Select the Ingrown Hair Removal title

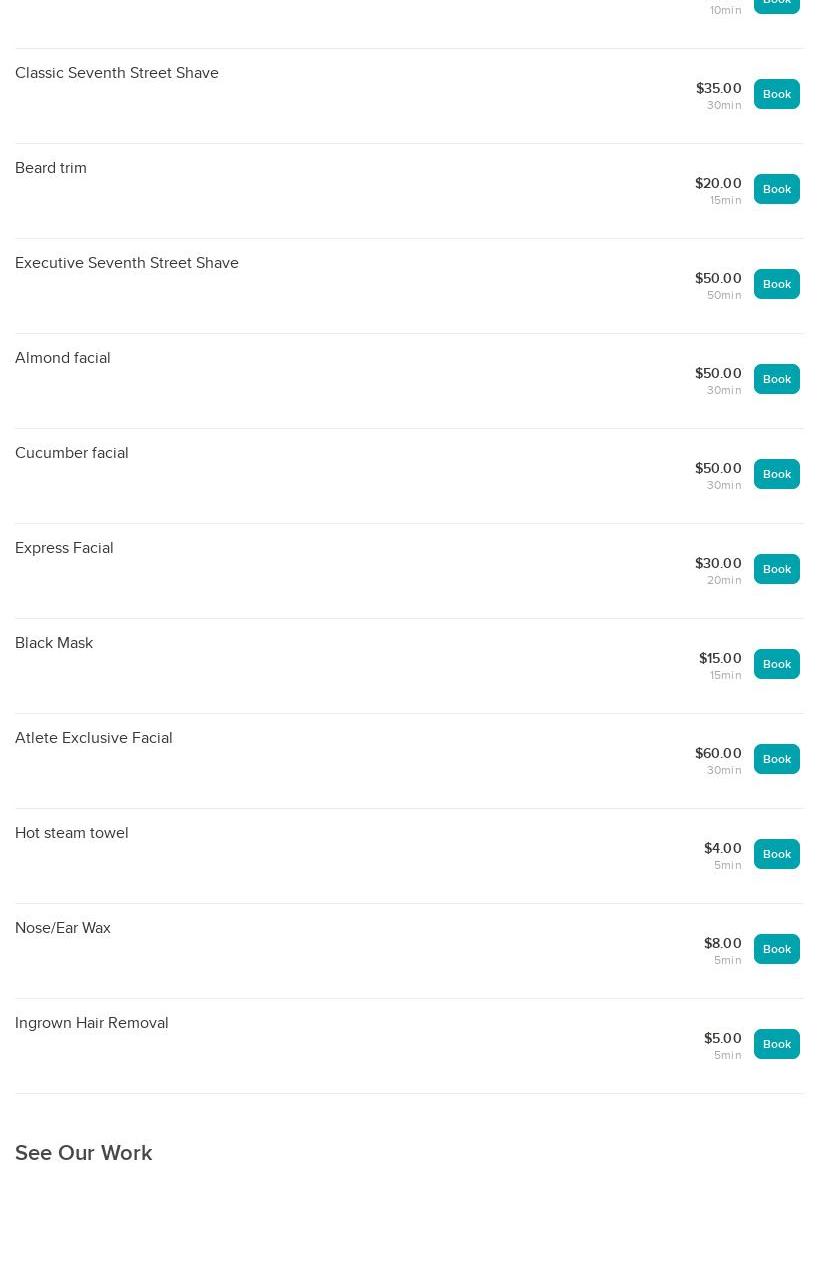pyautogui.click(x=92, y=1023)
